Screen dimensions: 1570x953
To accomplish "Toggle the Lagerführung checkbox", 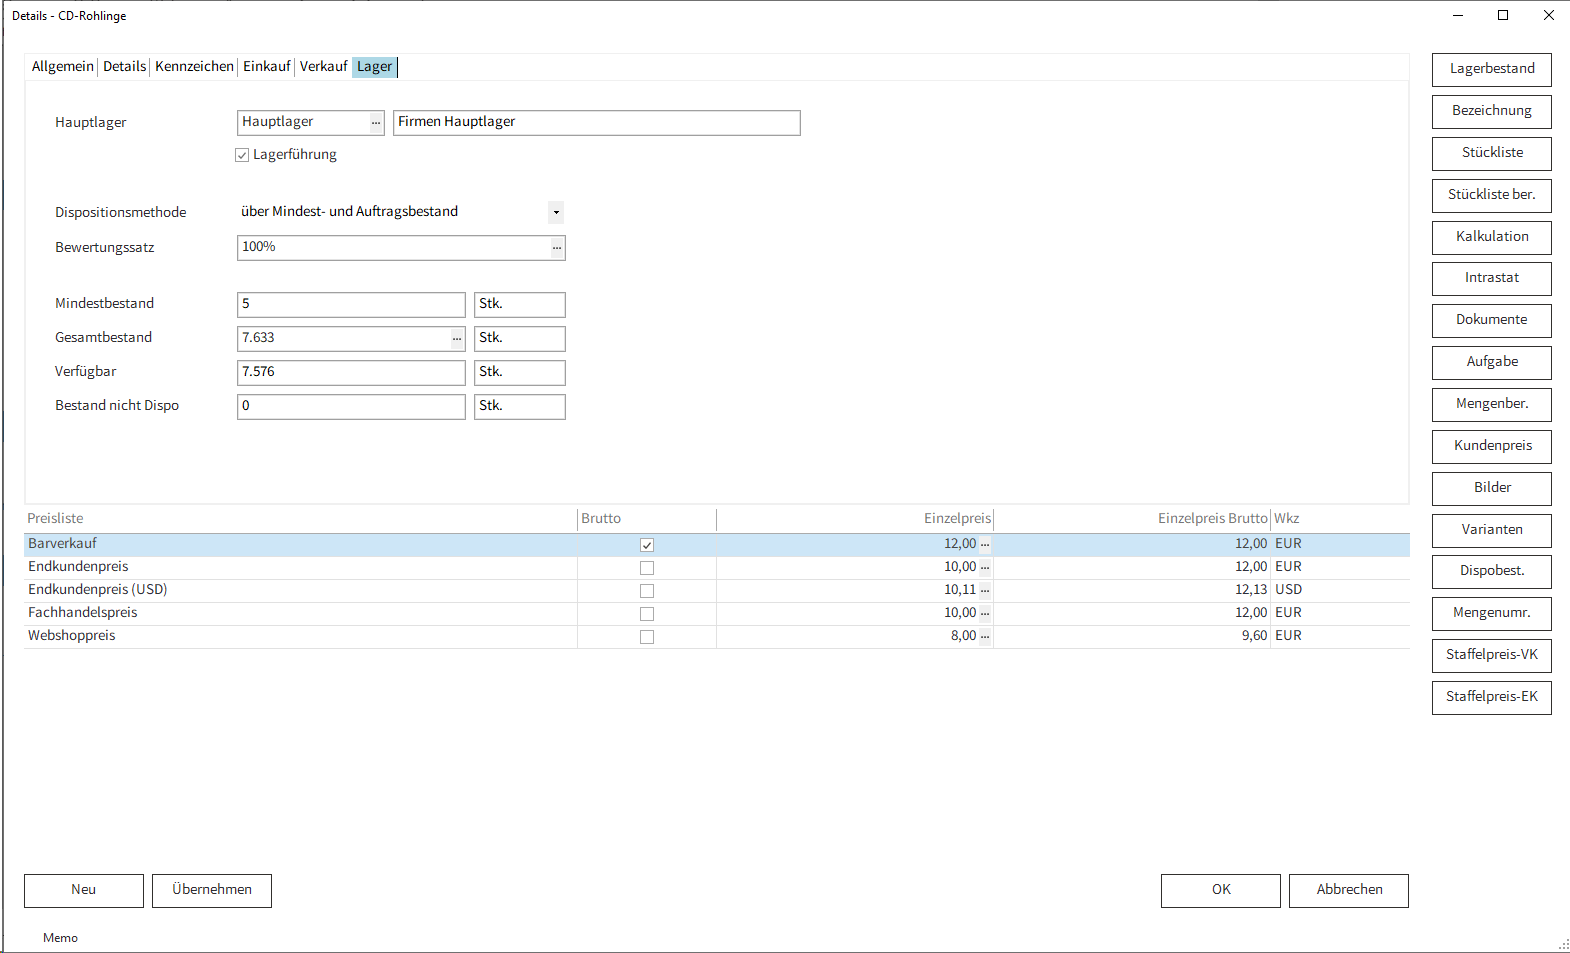I will click(242, 155).
